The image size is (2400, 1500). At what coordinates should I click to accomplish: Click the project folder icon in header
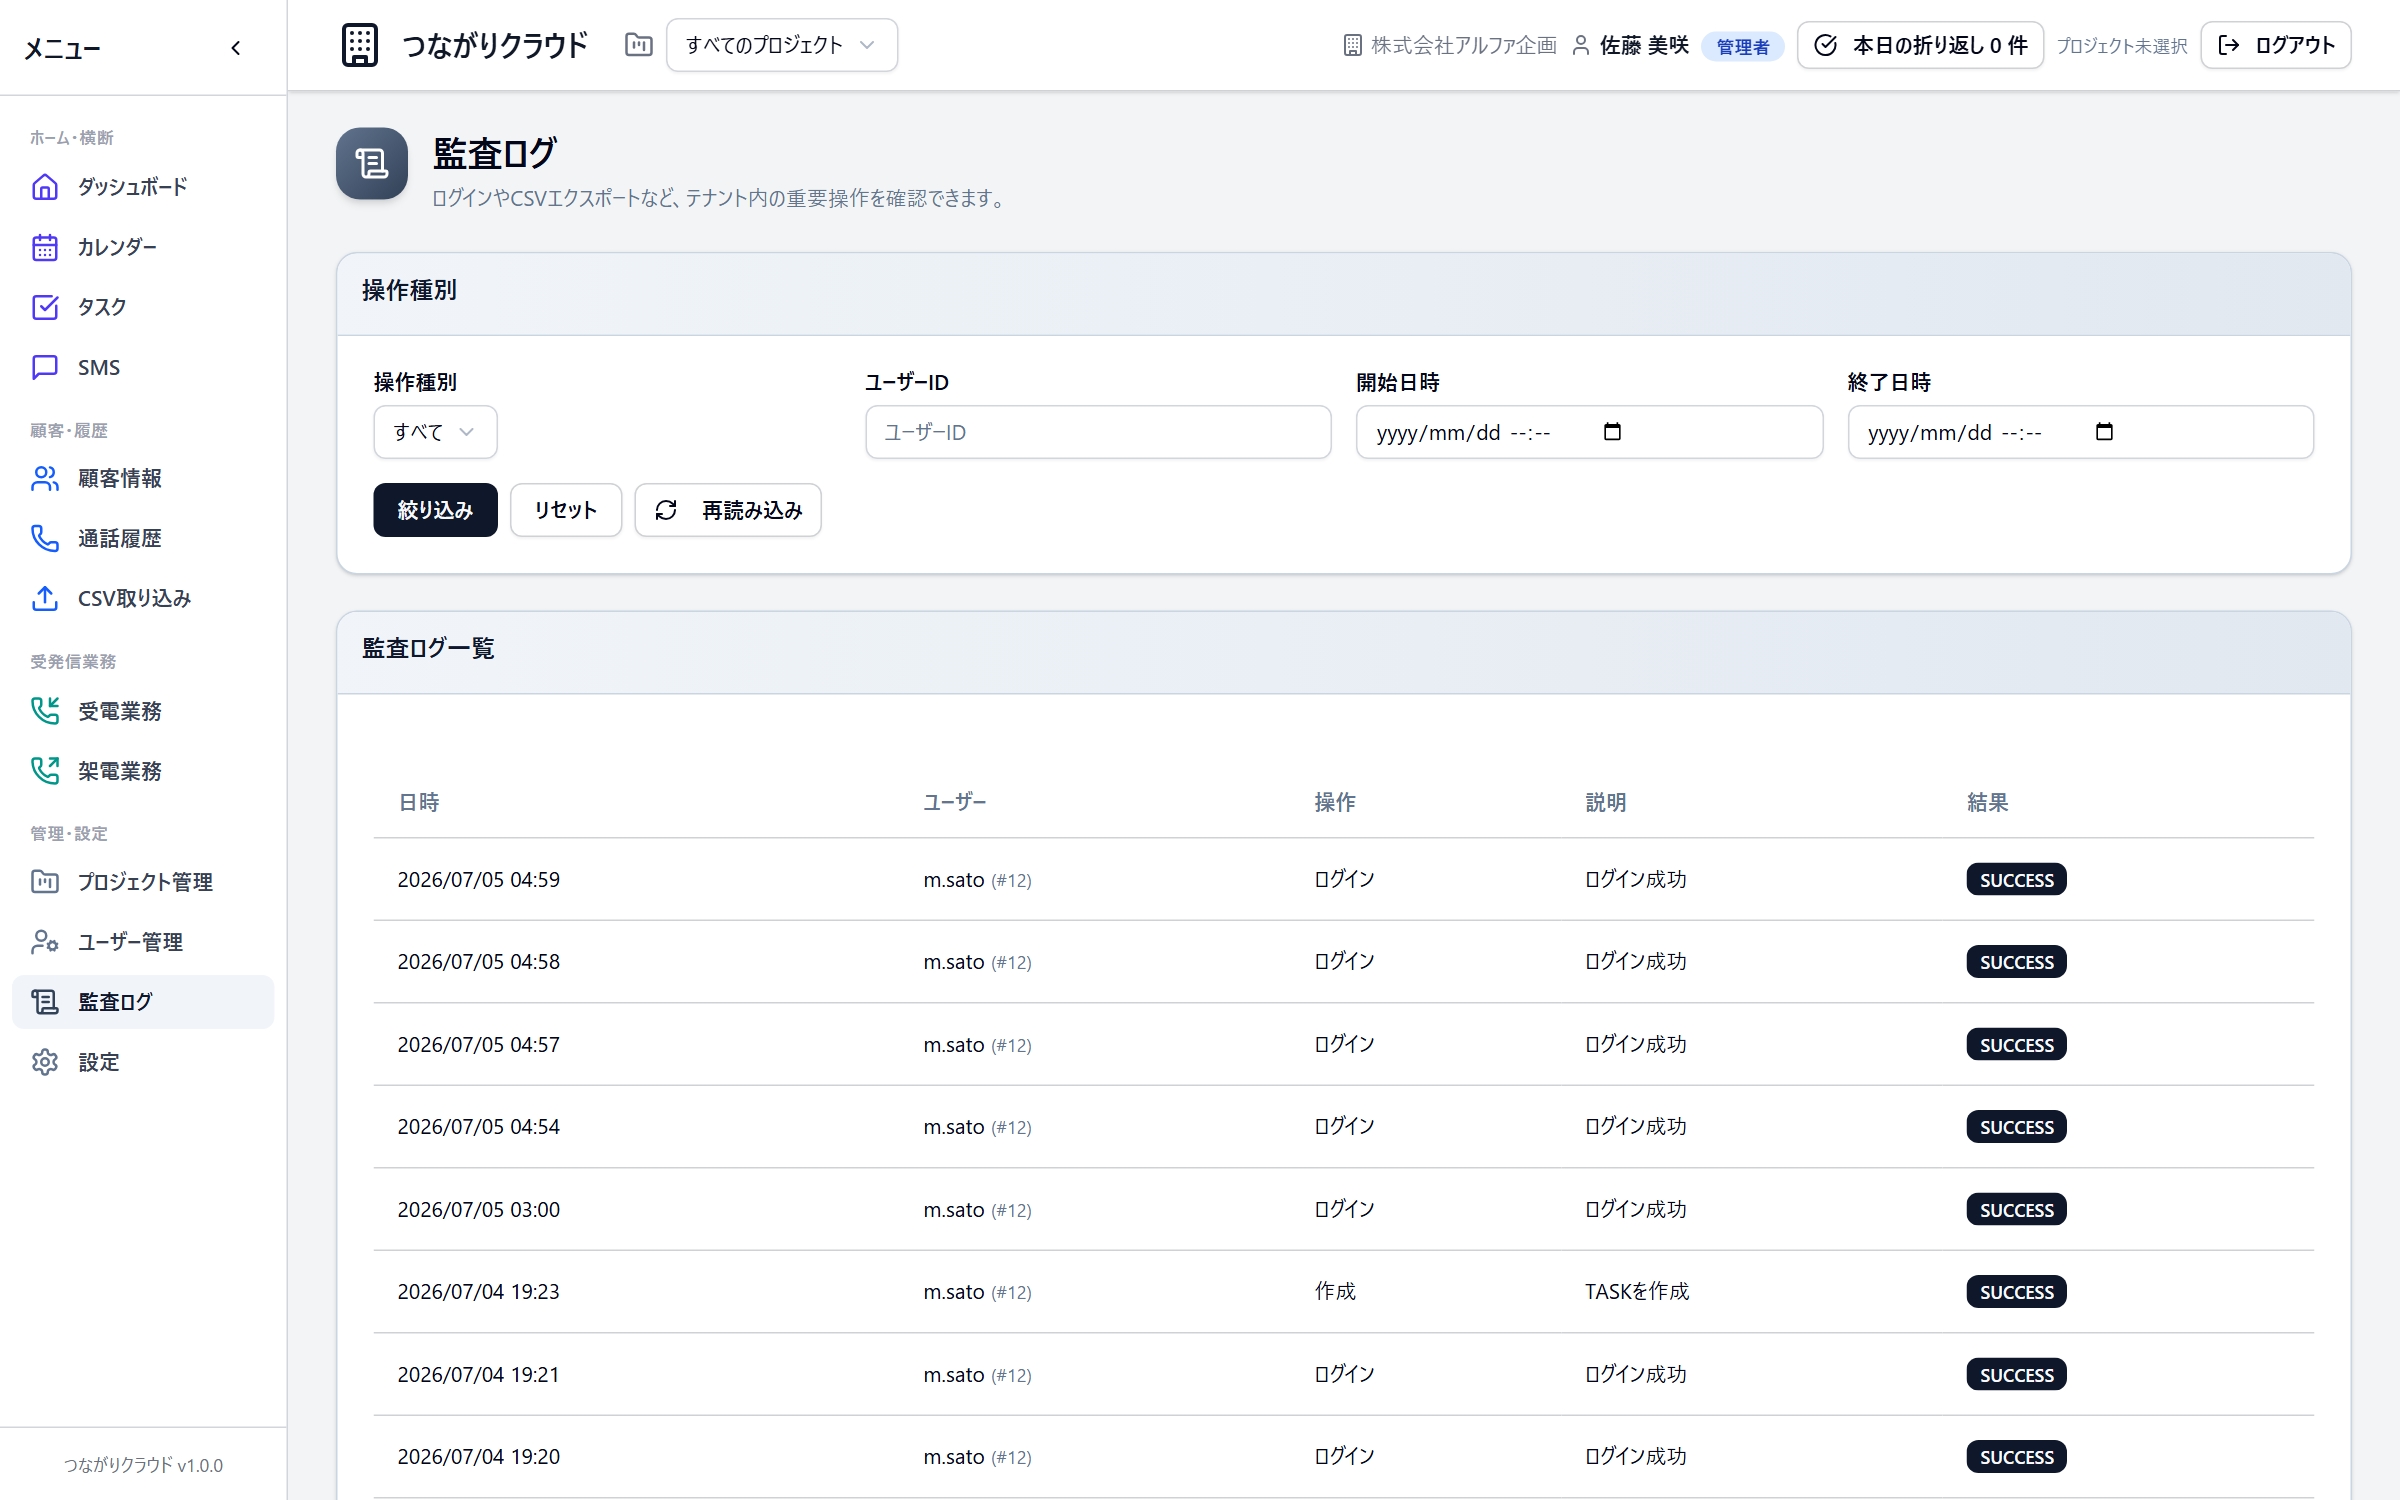coord(639,45)
